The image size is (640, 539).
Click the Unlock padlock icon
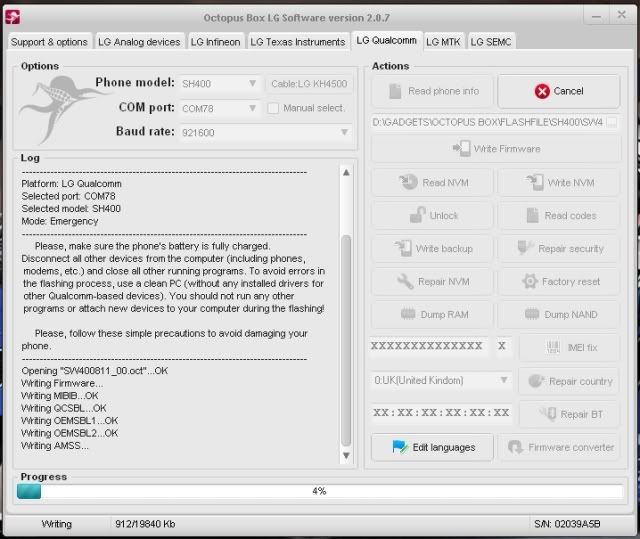tap(418, 215)
